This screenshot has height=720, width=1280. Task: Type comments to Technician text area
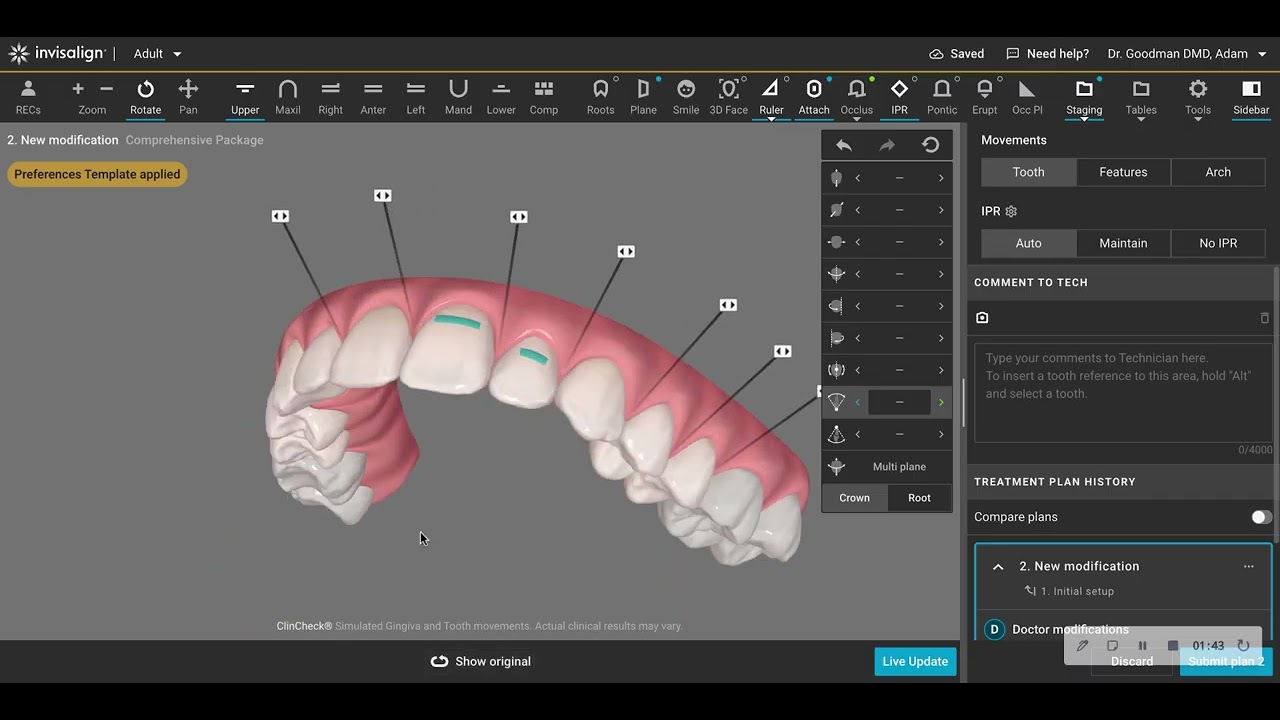coord(1123,392)
